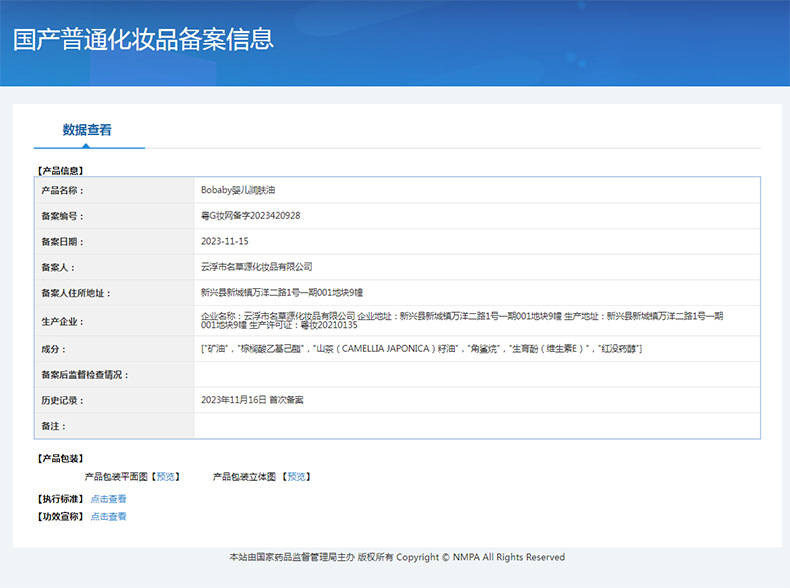Open 预览 link for 产品包装平面图
This screenshot has width=790, height=588.
click(165, 477)
